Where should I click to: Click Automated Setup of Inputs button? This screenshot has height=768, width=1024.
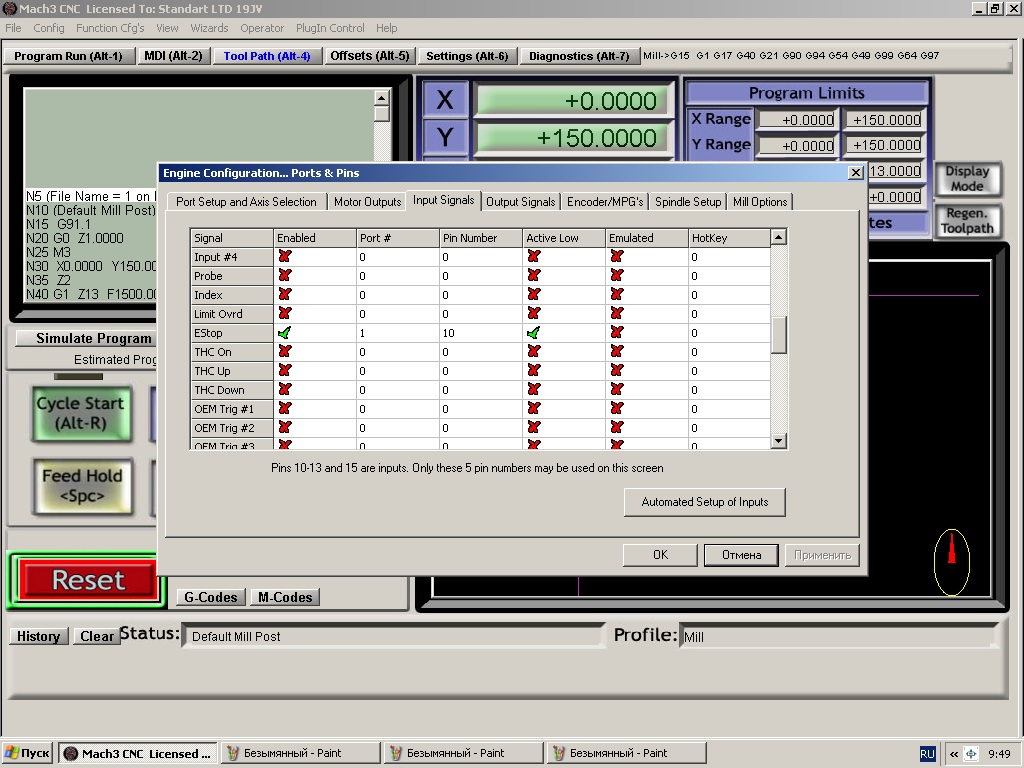pyautogui.click(x=705, y=502)
